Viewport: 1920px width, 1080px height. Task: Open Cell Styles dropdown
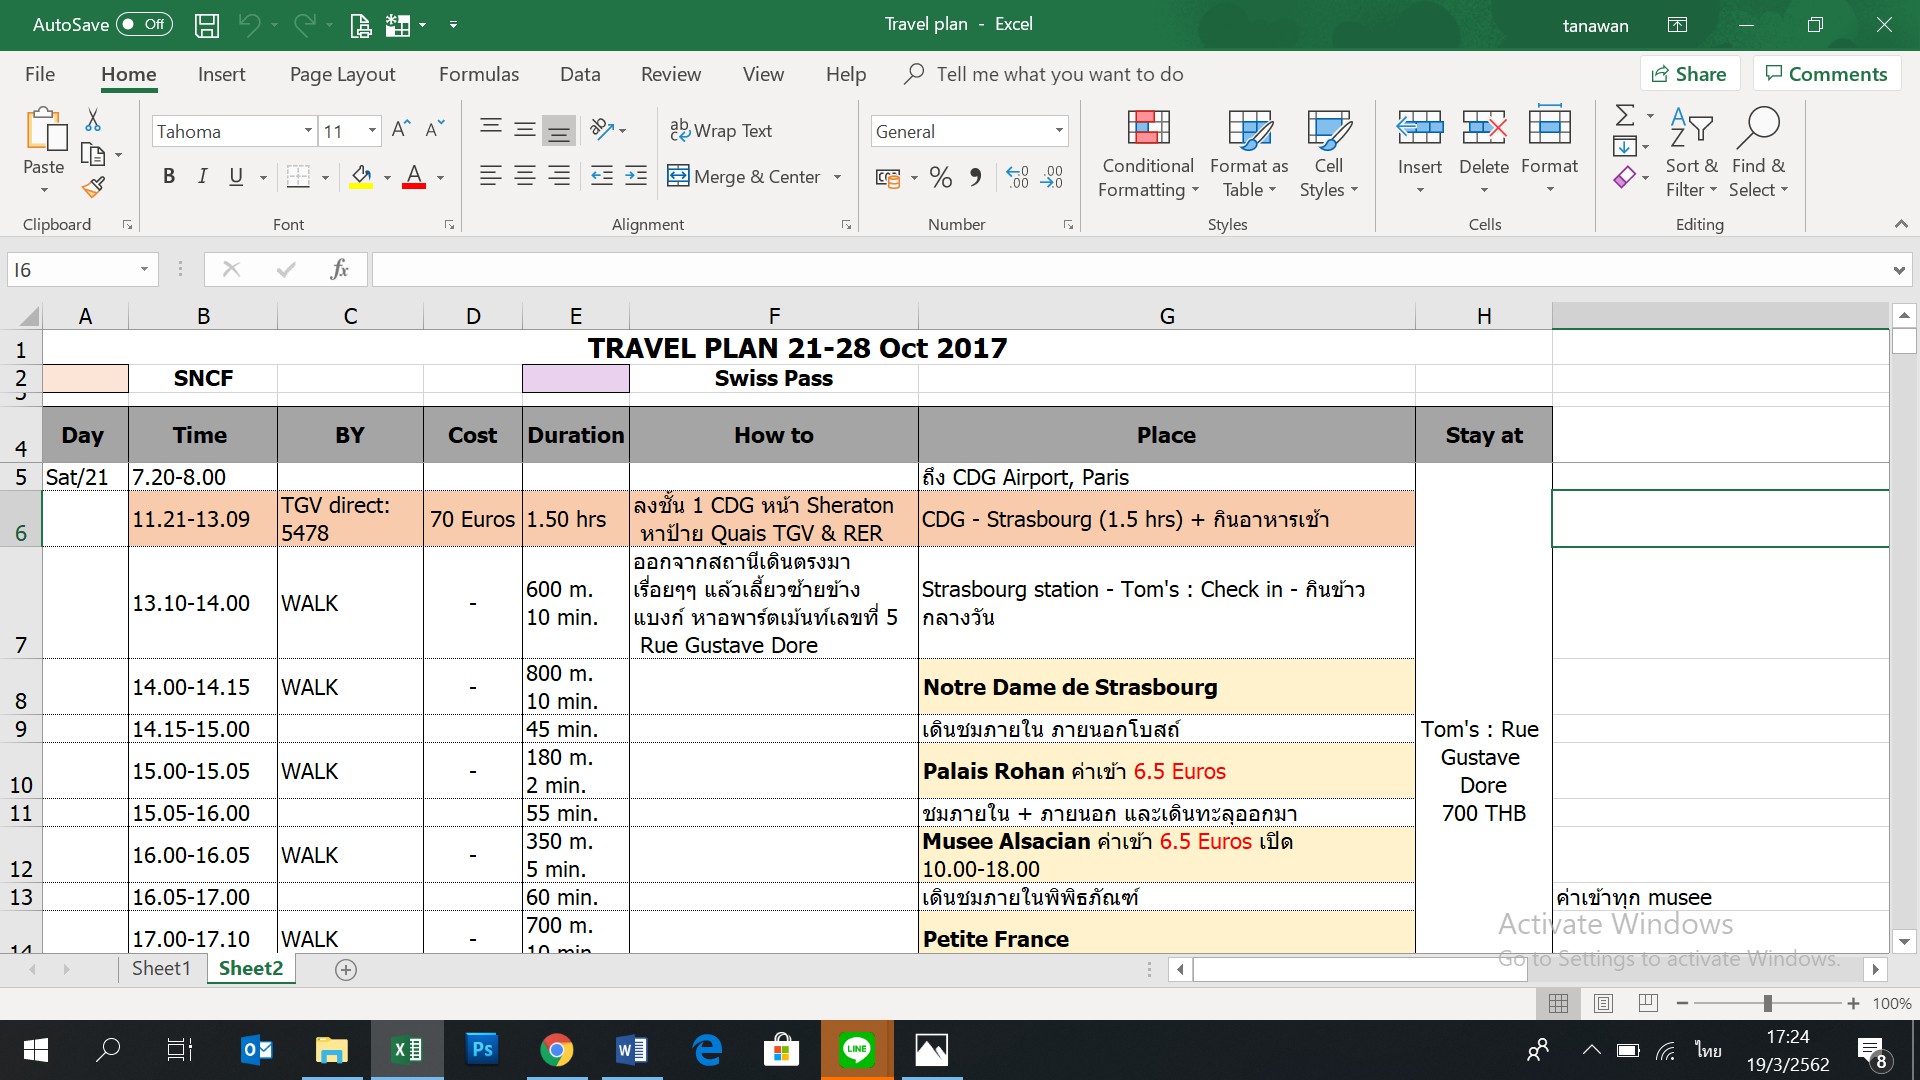click(1328, 153)
